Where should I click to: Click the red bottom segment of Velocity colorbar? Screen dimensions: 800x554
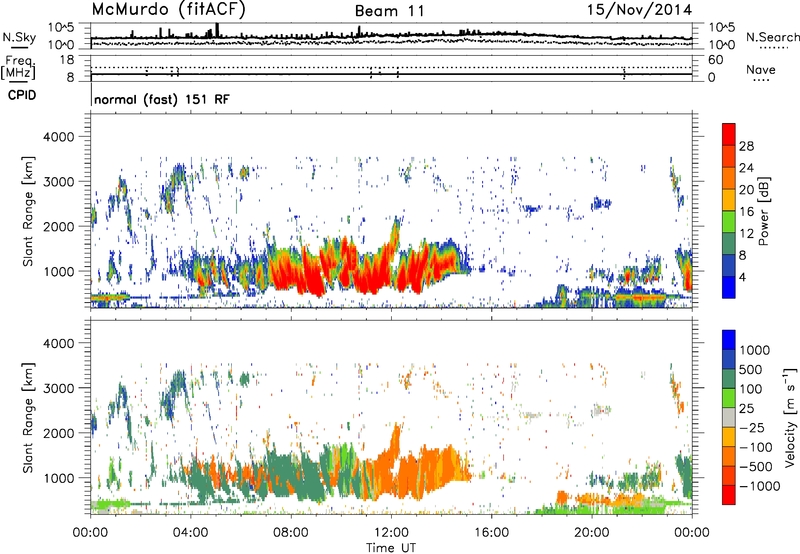[x=729, y=495]
